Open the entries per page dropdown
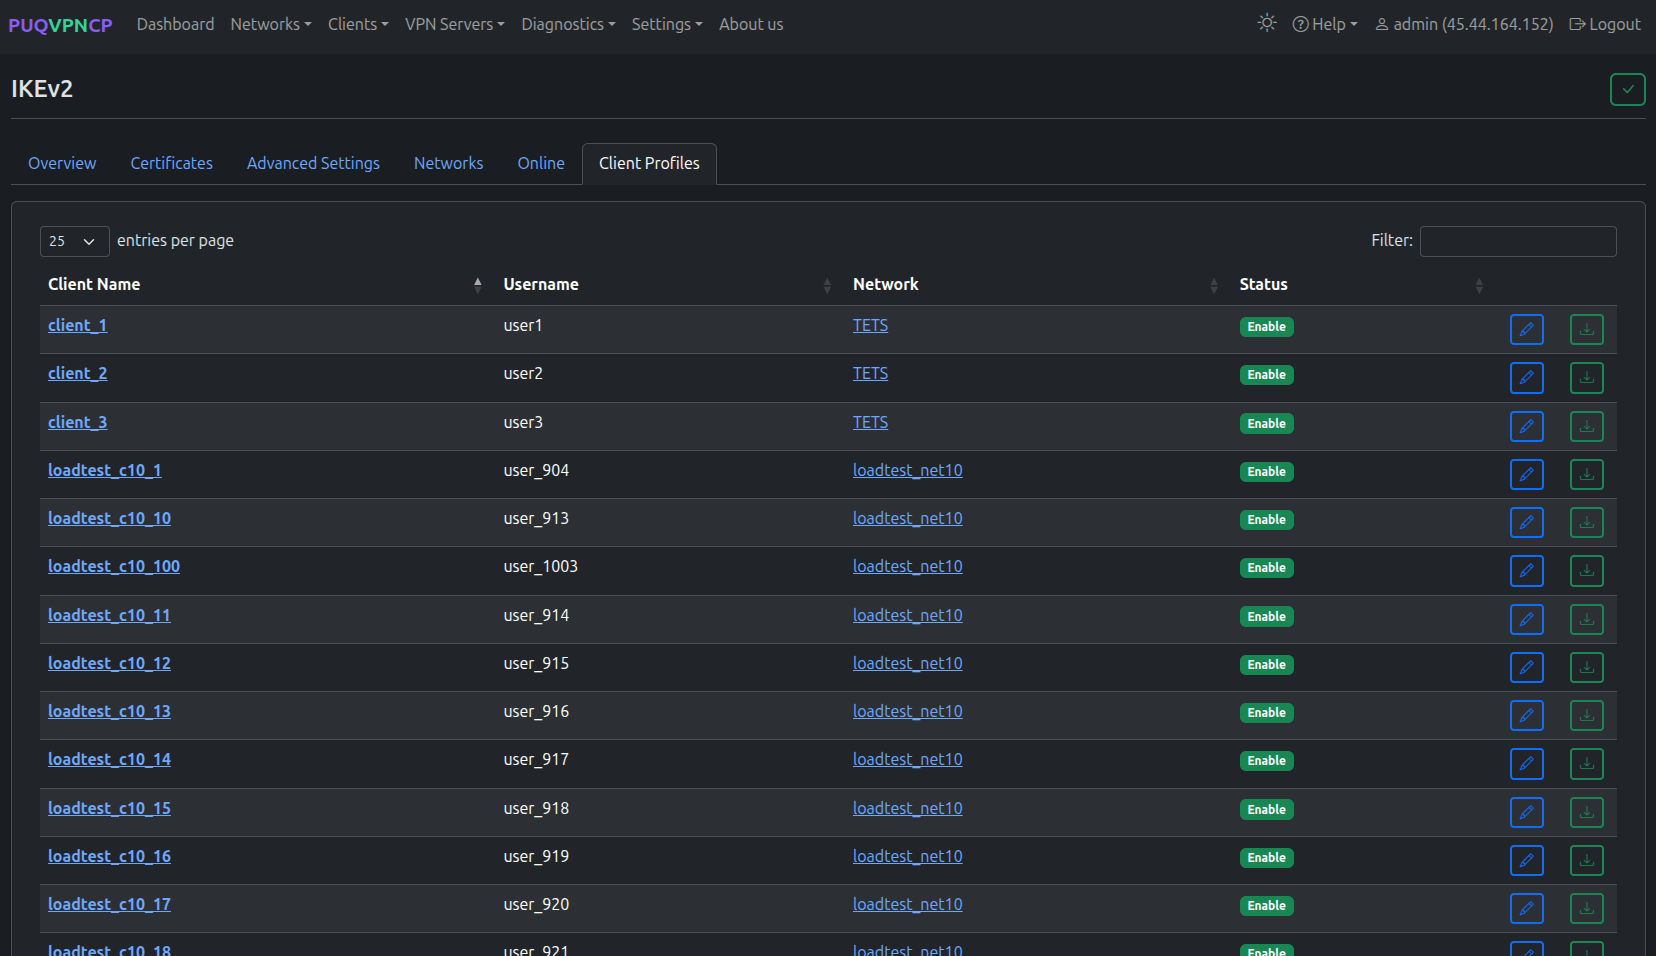The height and width of the screenshot is (956, 1656). point(74,241)
